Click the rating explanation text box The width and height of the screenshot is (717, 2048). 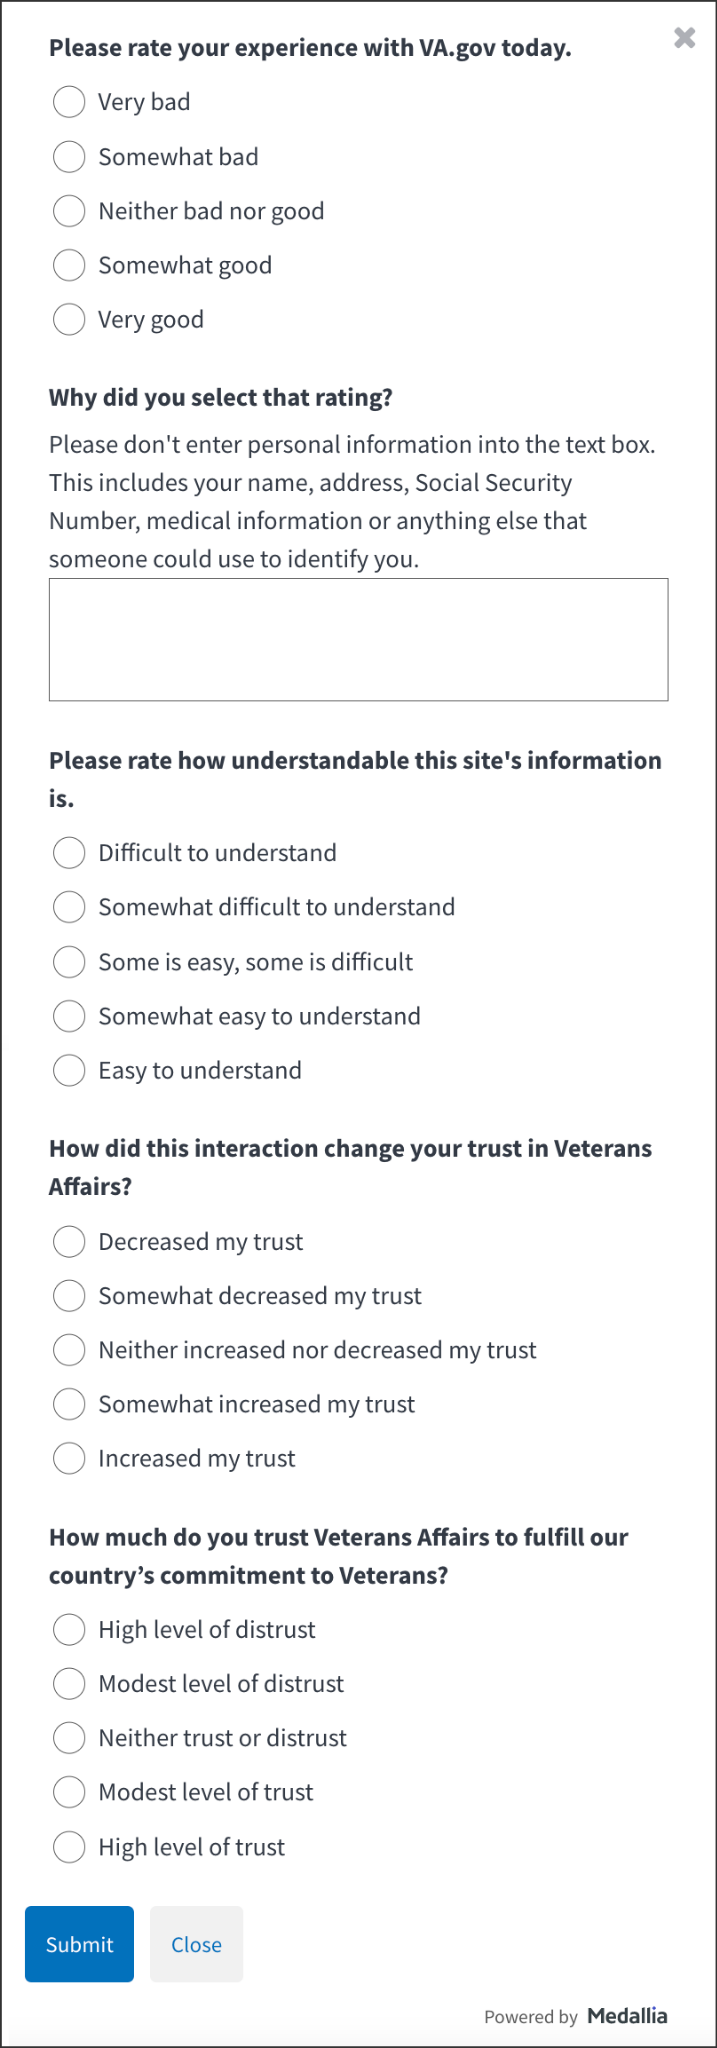pos(358,639)
